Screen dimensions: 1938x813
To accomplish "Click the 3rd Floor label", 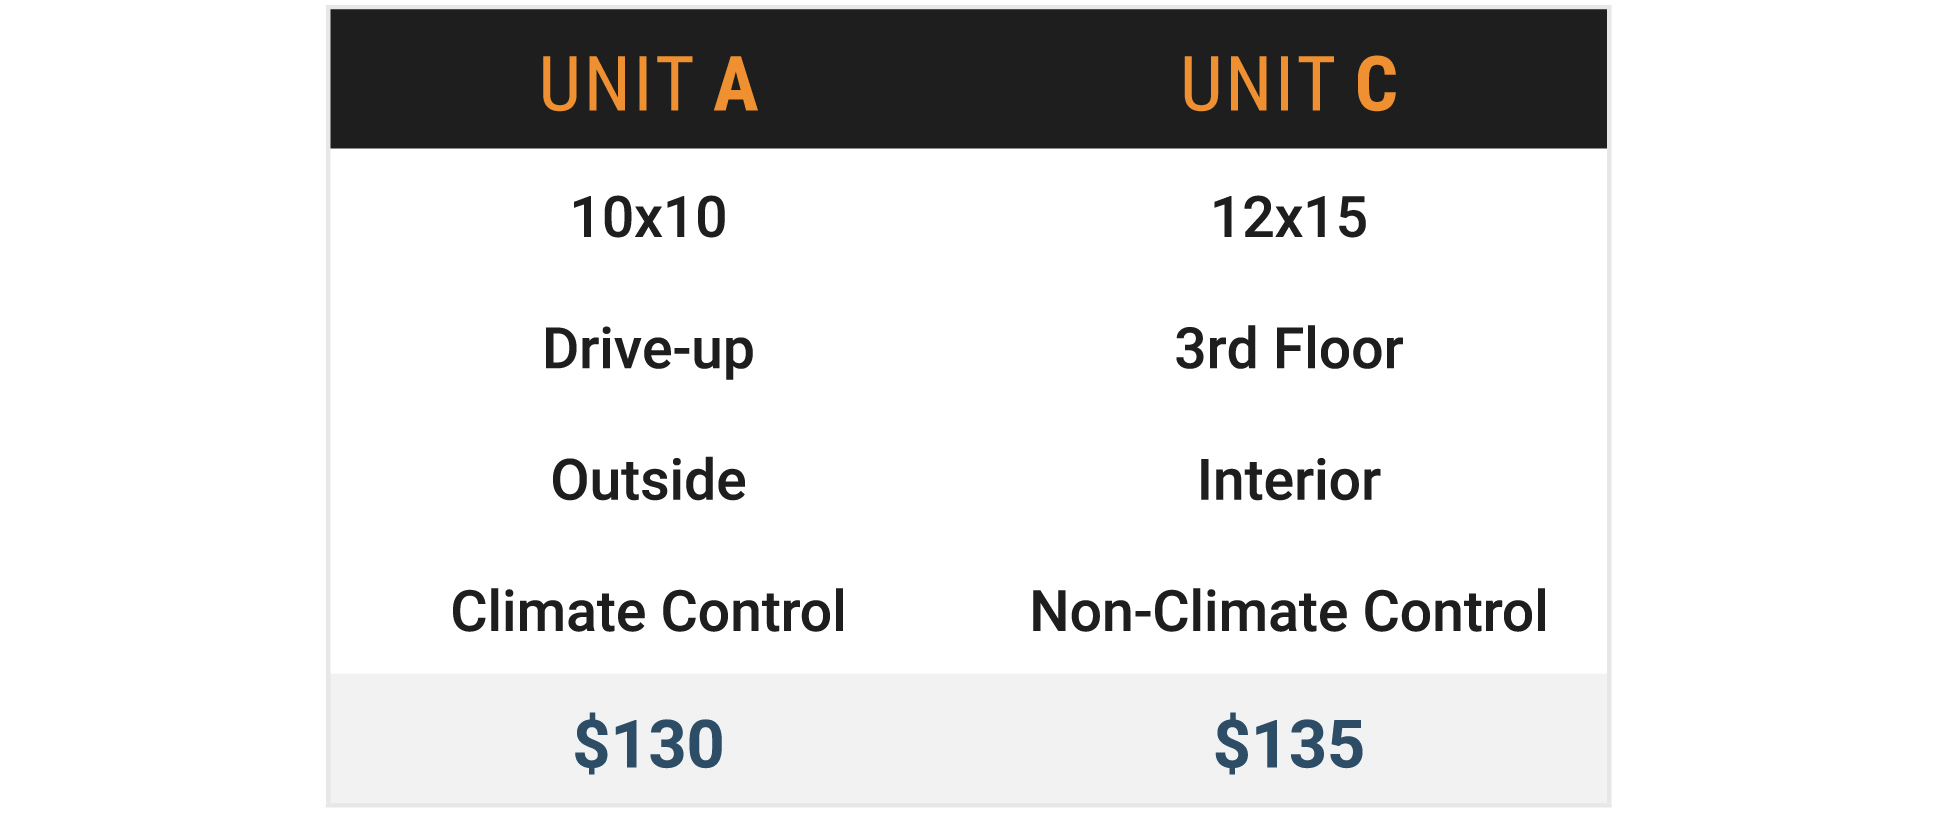I will point(1289,349).
